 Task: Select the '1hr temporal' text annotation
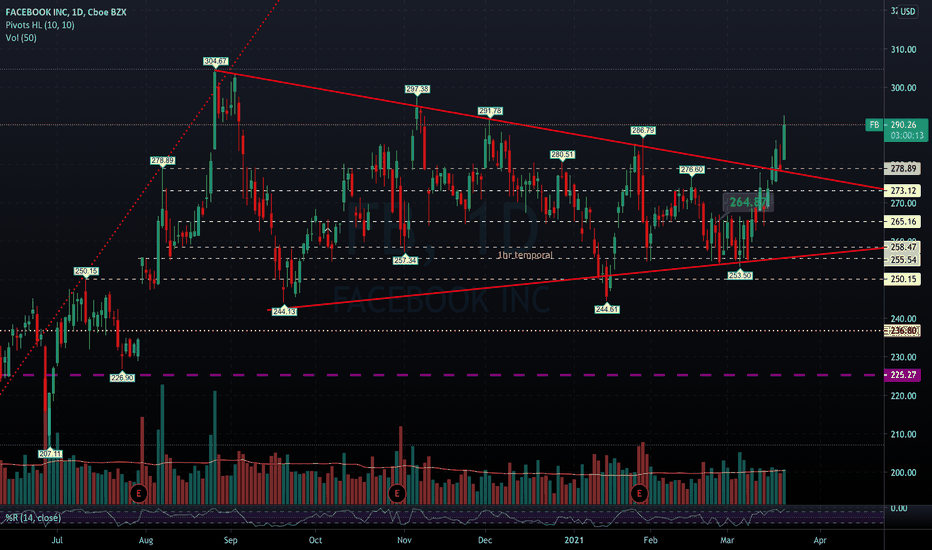point(525,255)
